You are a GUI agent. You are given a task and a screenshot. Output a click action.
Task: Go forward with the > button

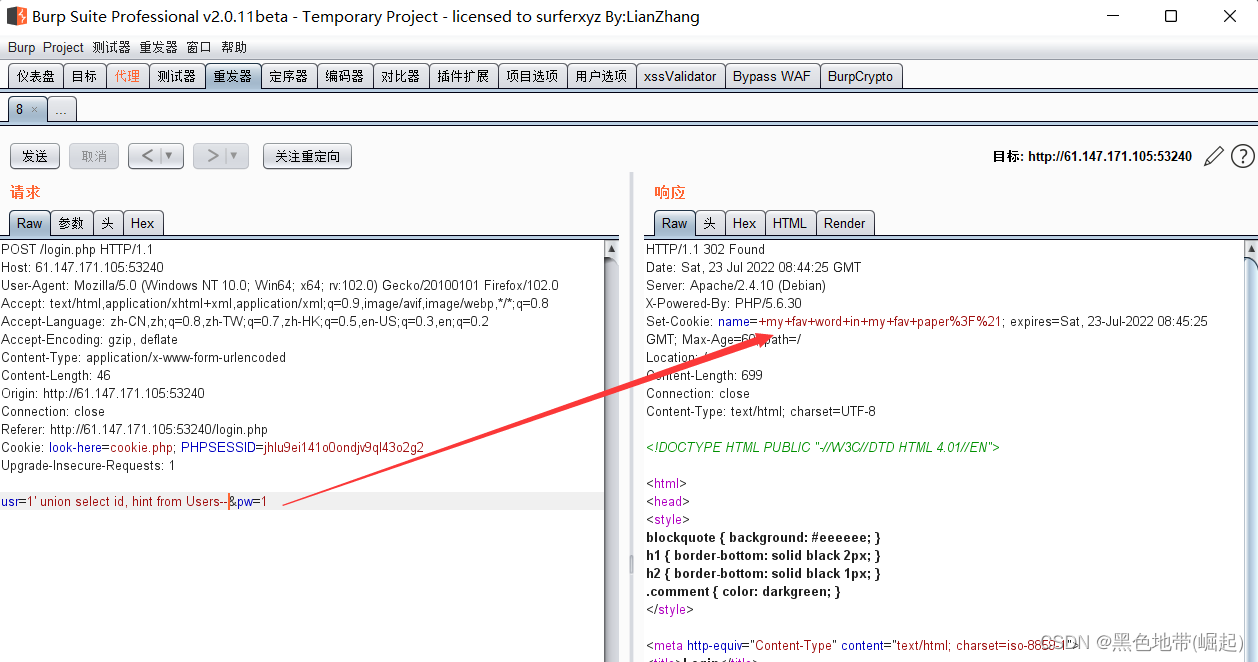pos(212,156)
